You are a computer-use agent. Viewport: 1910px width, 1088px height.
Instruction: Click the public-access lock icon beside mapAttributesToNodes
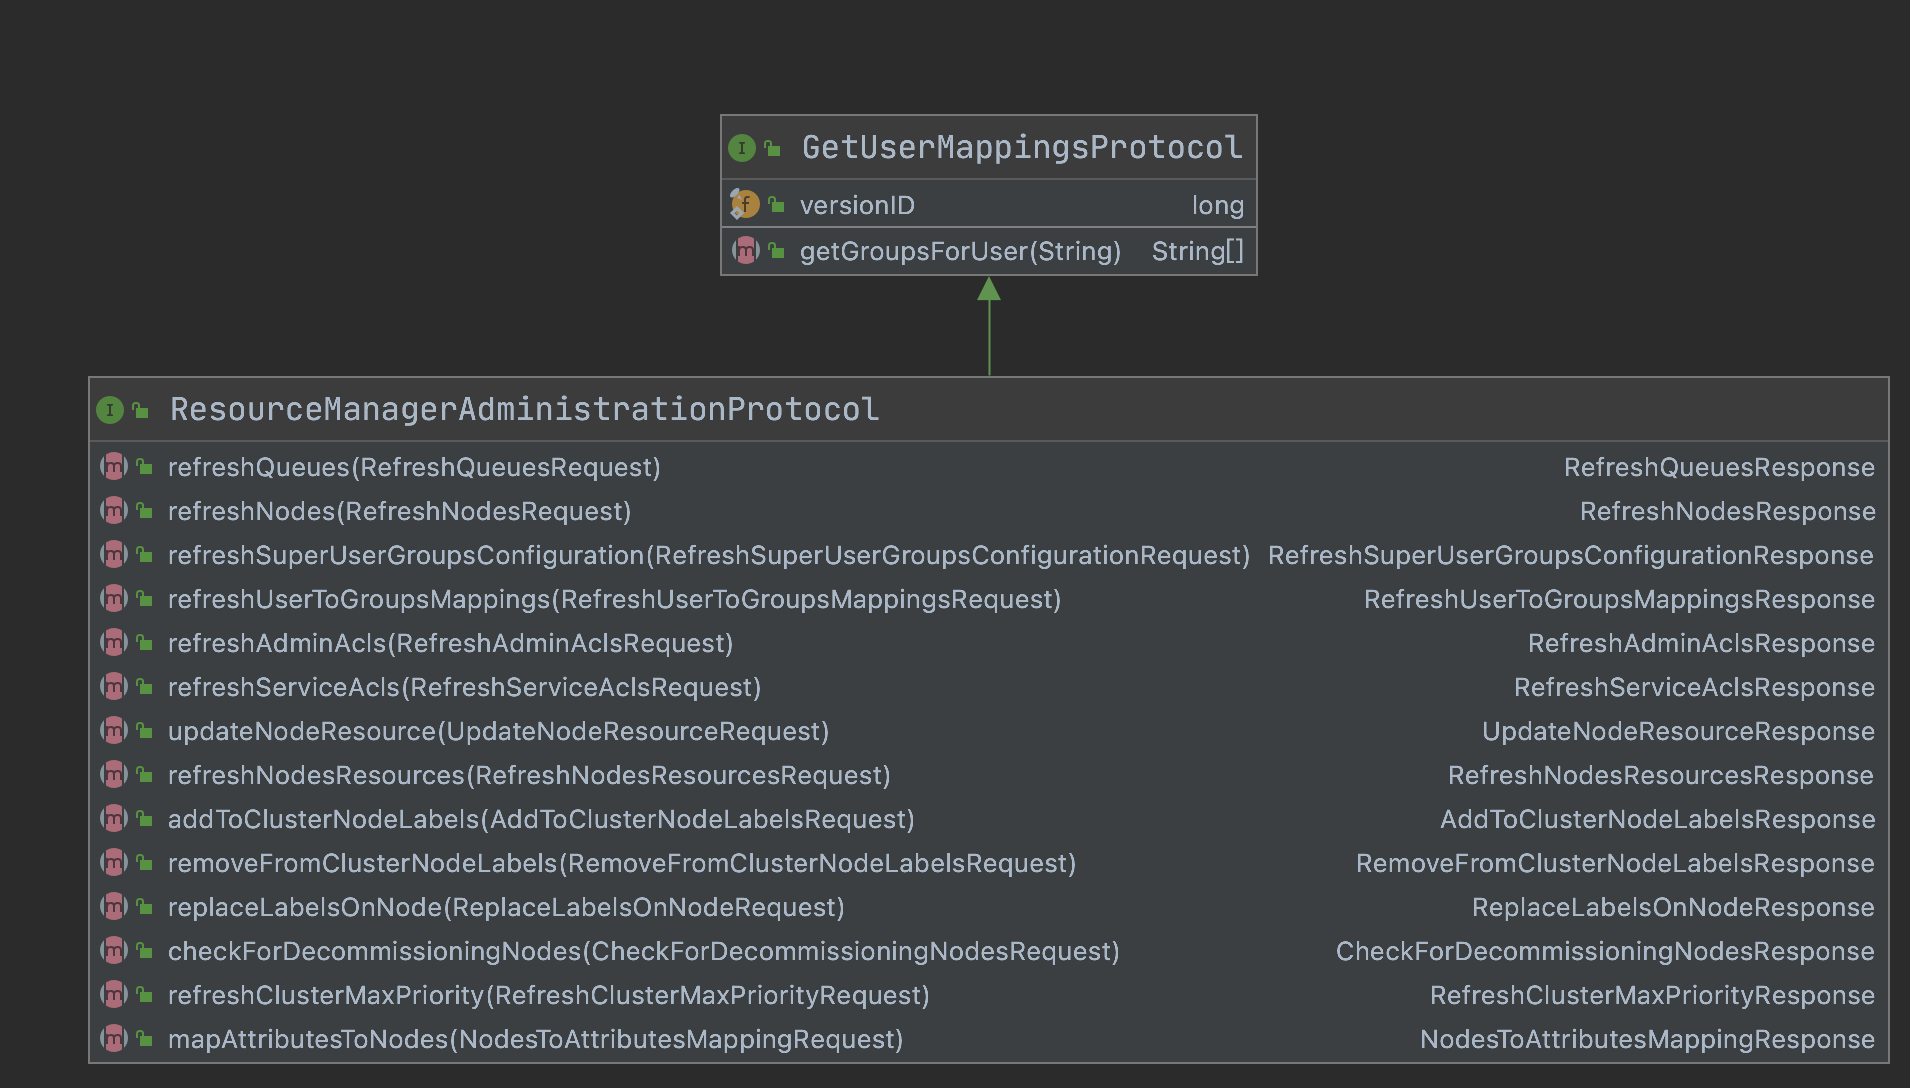pyautogui.click(x=145, y=1038)
